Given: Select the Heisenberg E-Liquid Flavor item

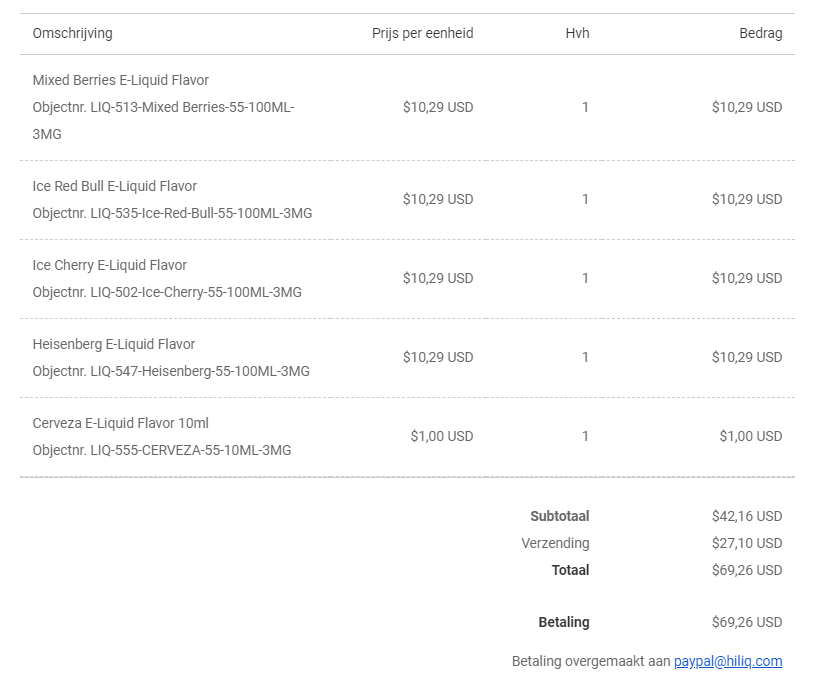Looking at the screenshot, I should pos(114,344).
